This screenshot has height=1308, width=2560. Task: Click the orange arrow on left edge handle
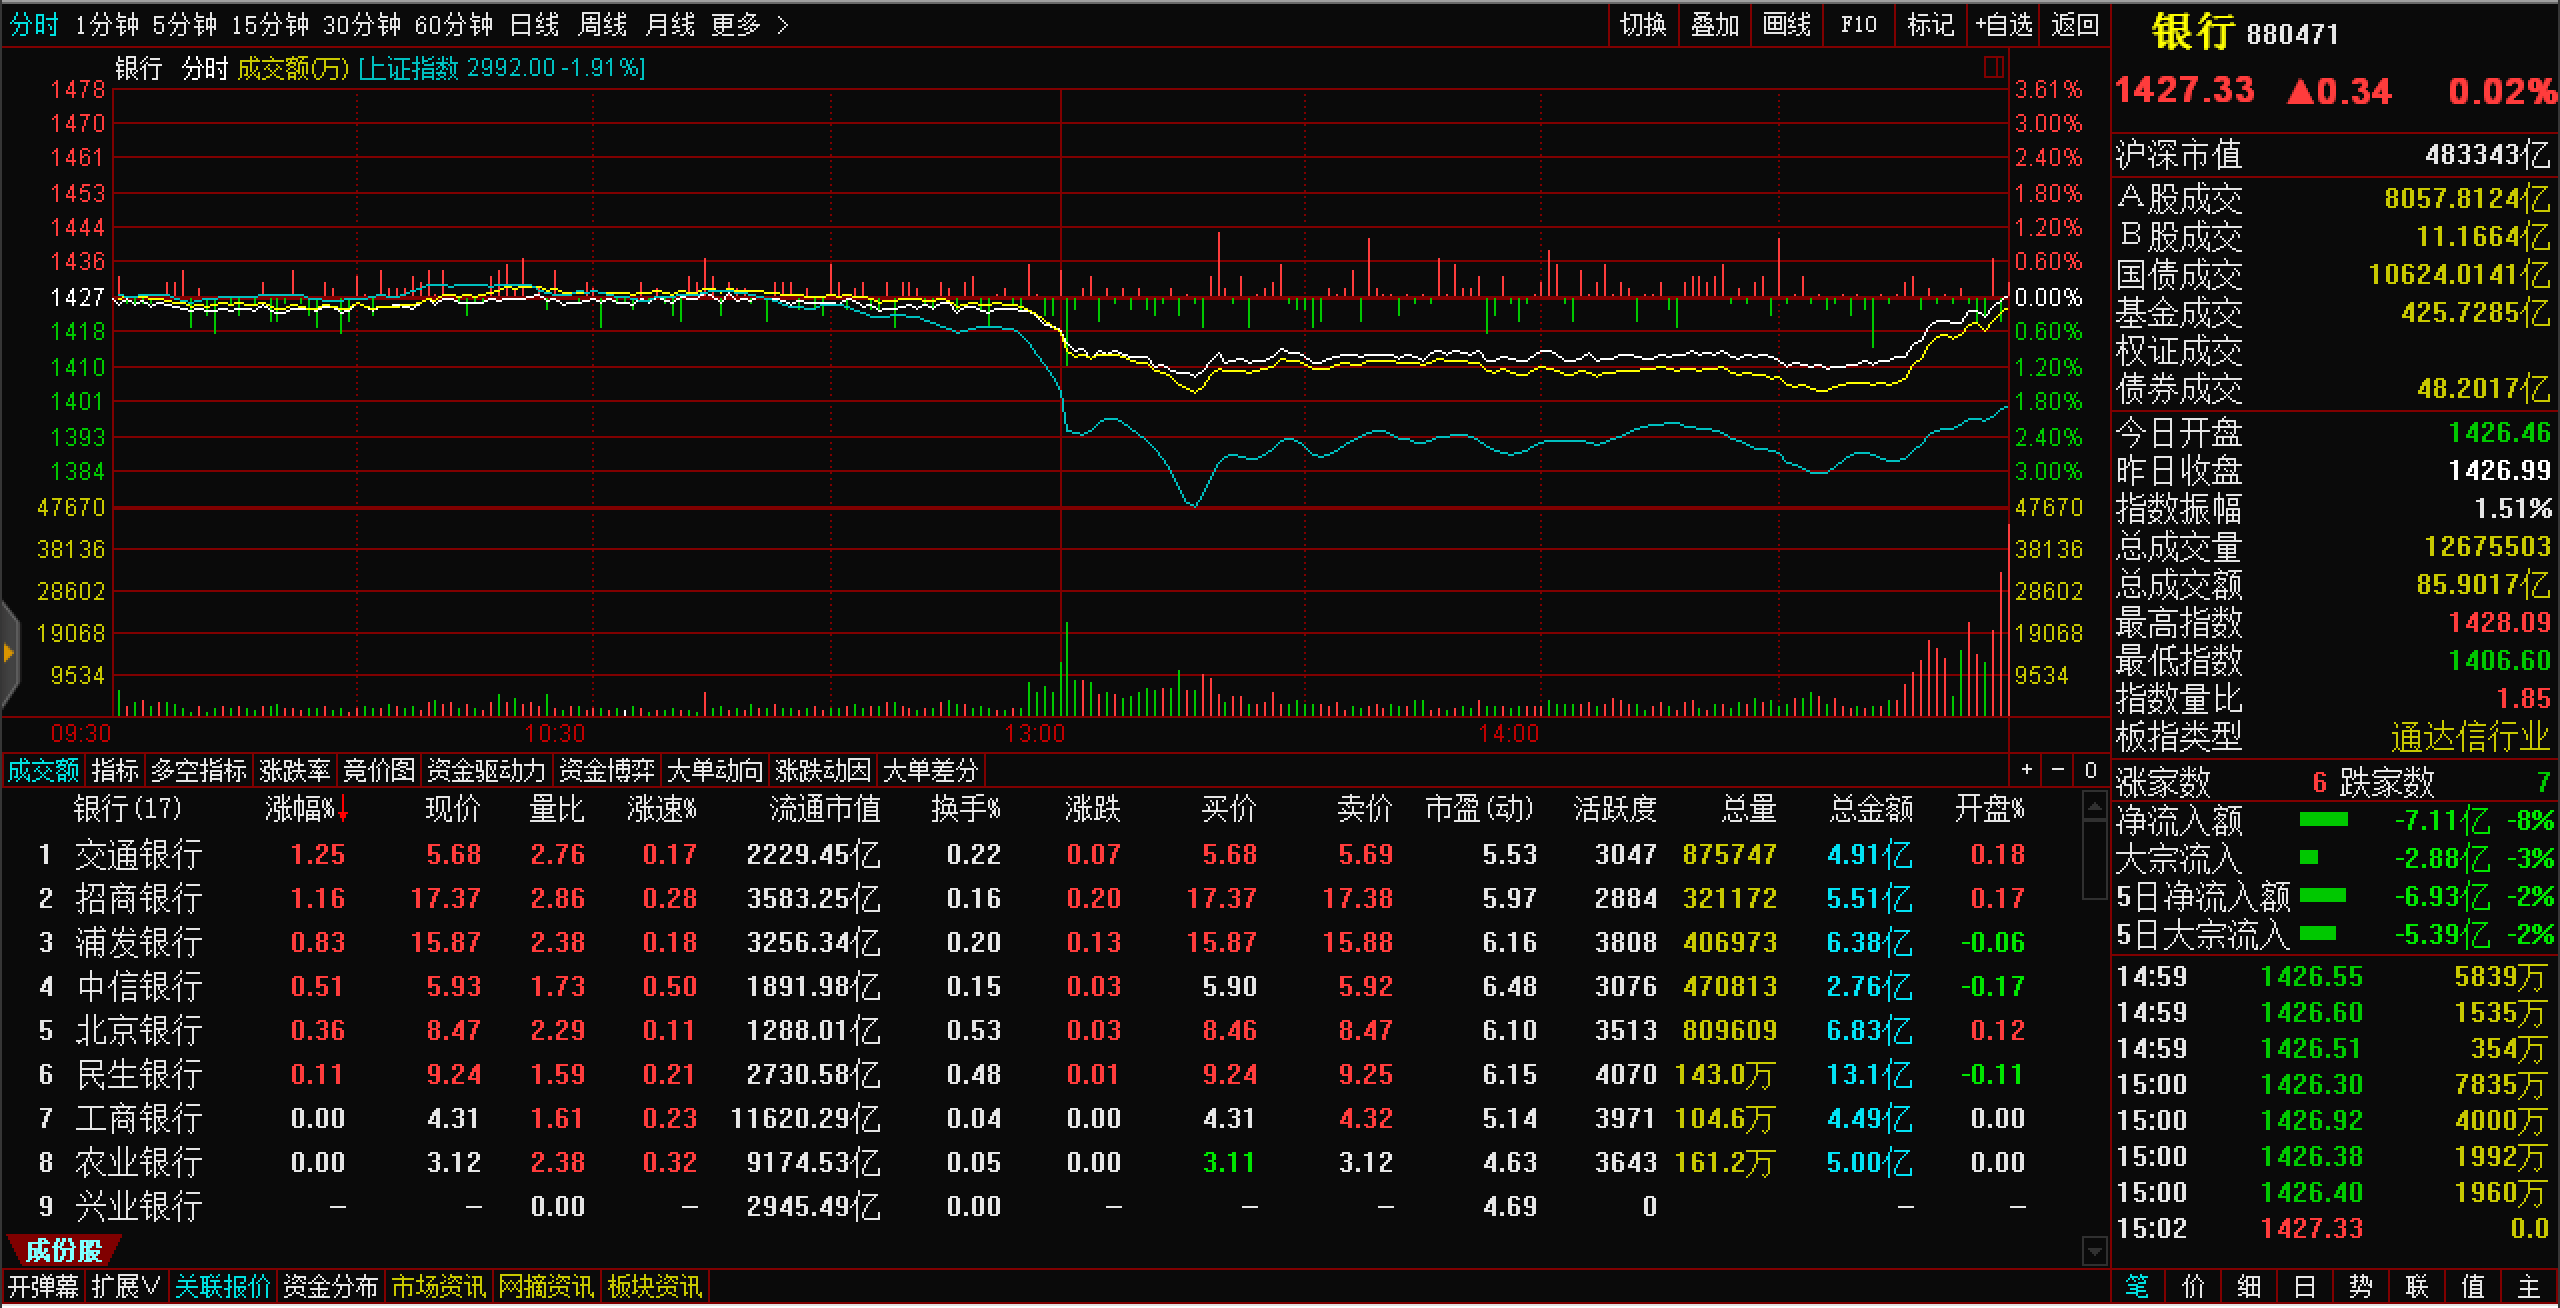[x=9, y=654]
